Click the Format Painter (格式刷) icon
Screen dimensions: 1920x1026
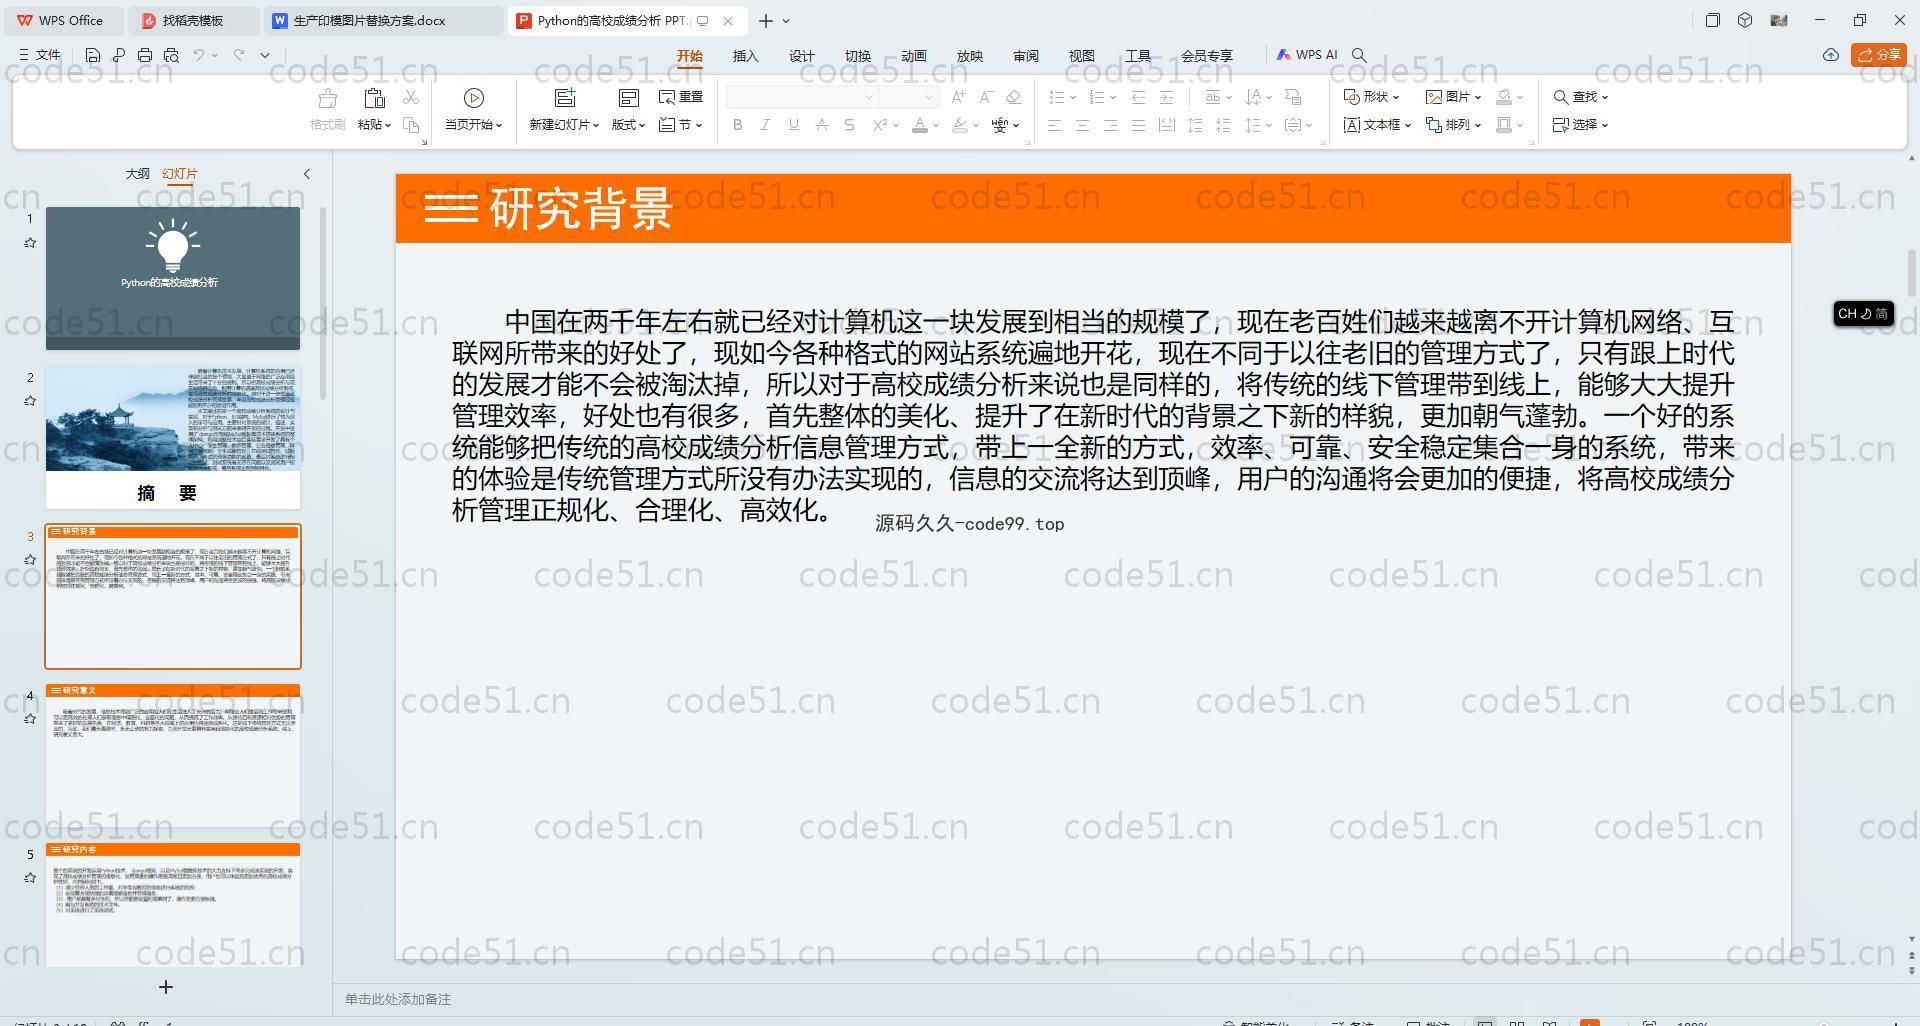point(327,98)
